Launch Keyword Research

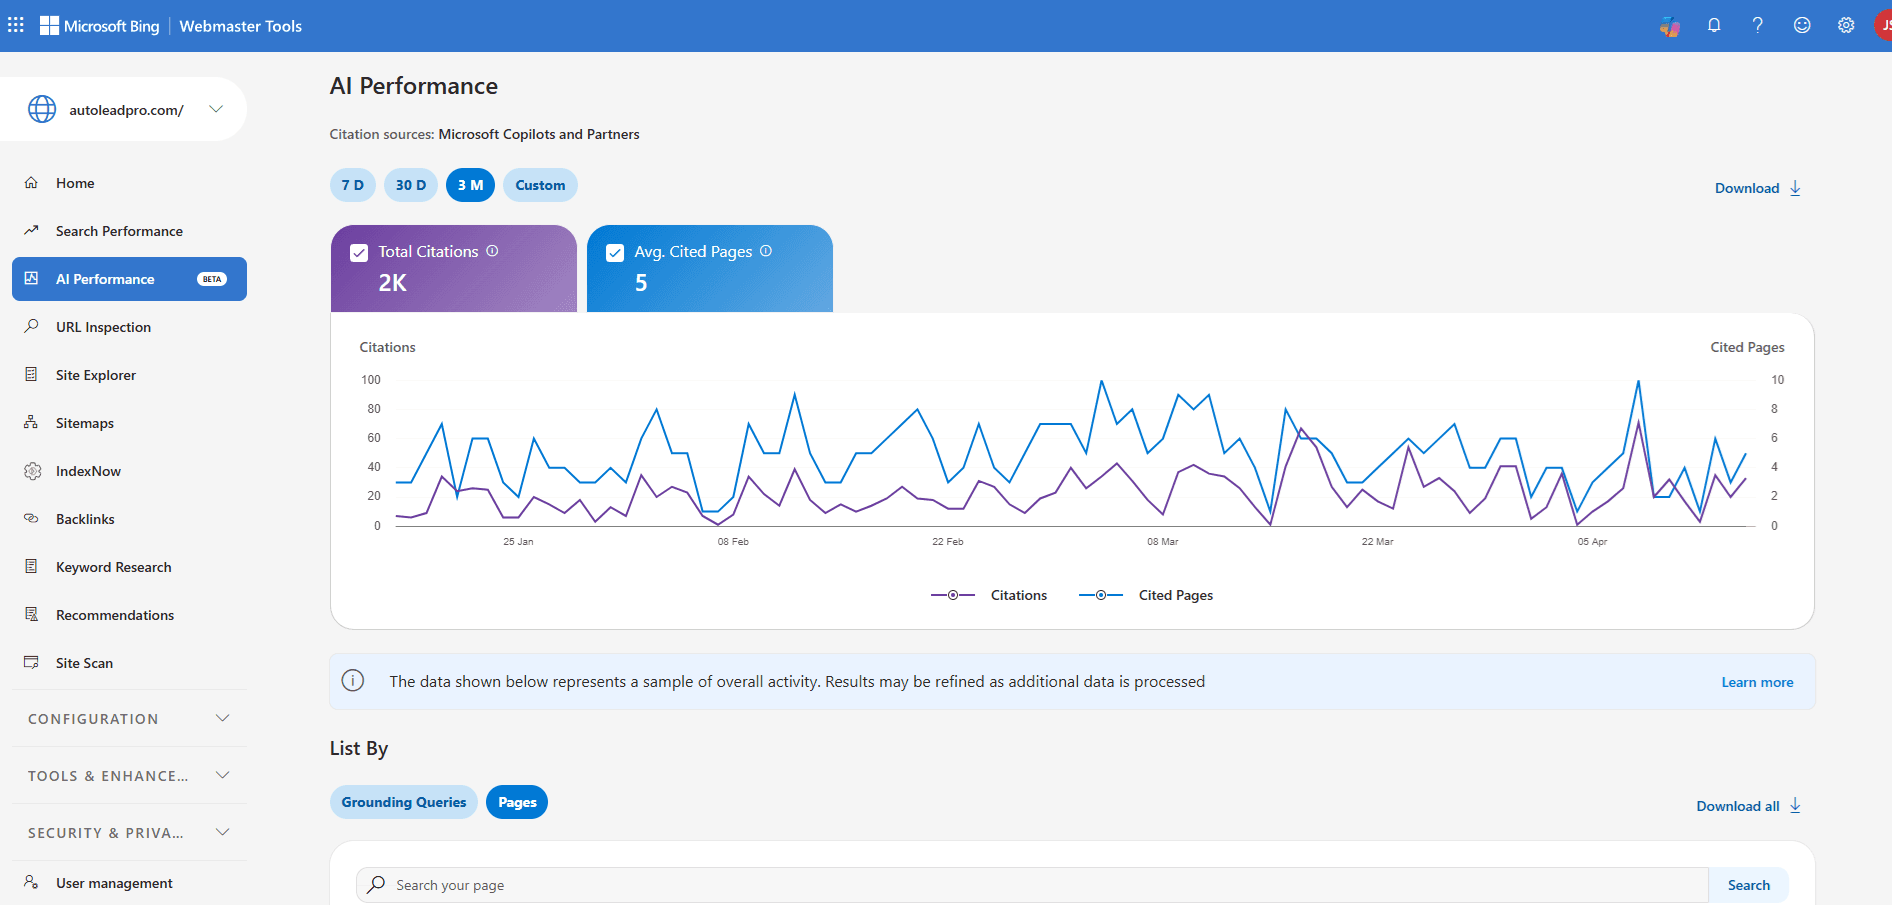click(113, 566)
